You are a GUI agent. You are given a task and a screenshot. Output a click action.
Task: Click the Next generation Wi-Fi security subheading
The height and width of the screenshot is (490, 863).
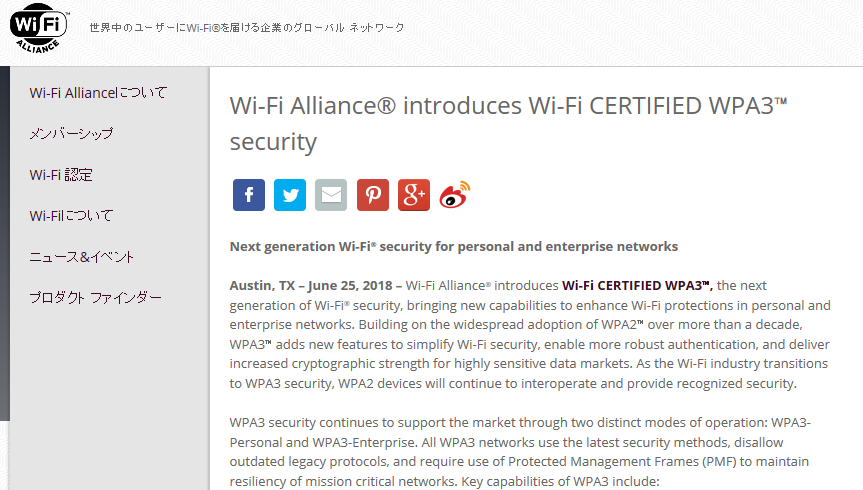[454, 247]
